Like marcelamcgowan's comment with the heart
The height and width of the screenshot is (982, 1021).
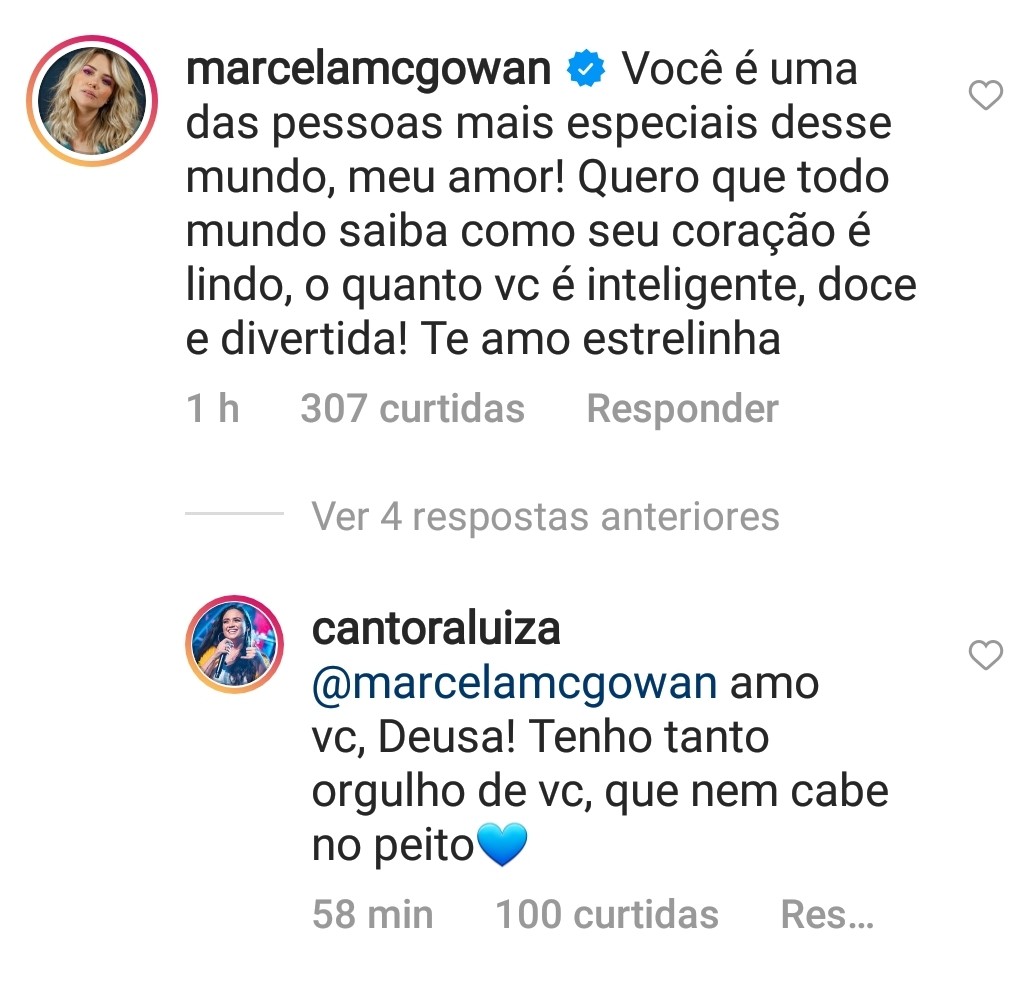tap(986, 96)
